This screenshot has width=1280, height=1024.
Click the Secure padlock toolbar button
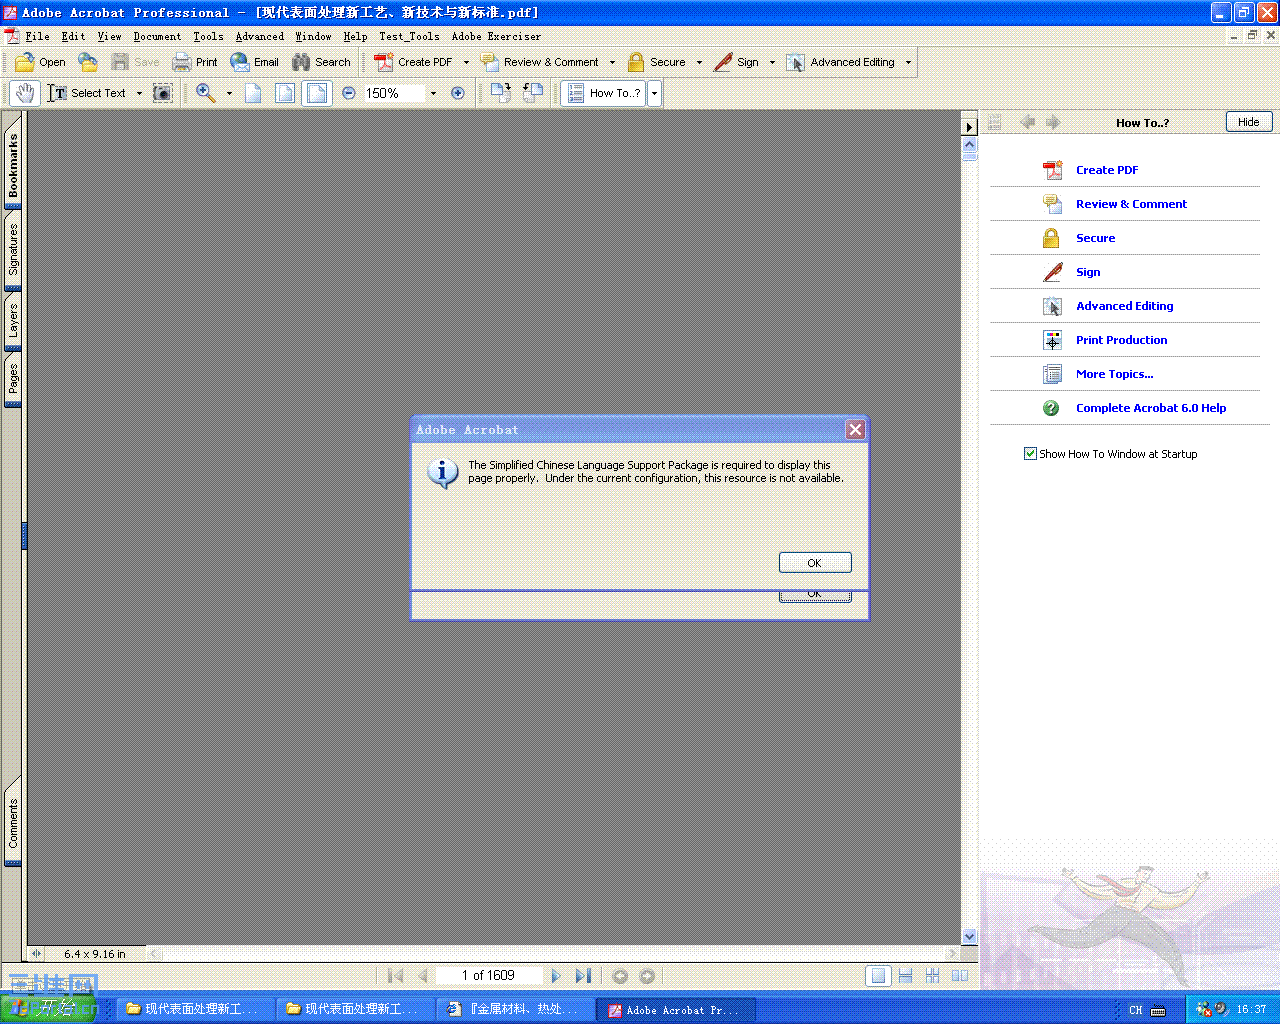point(657,62)
